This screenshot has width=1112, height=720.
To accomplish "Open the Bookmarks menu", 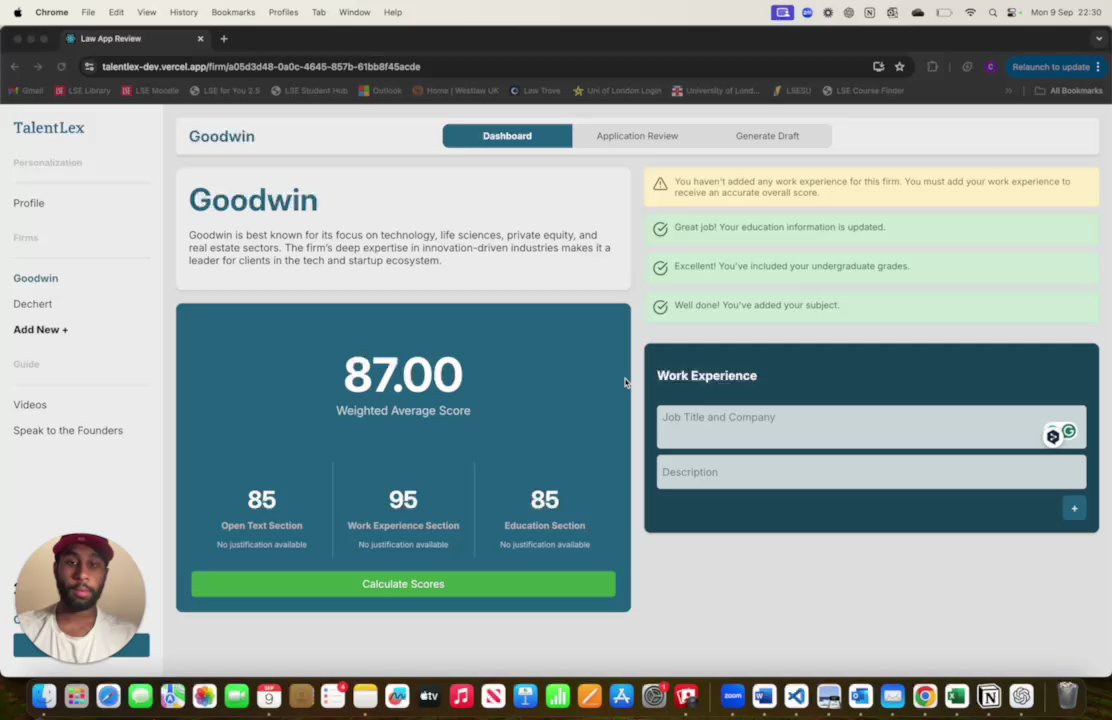I will pyautogui.click(x=233, y=12).
